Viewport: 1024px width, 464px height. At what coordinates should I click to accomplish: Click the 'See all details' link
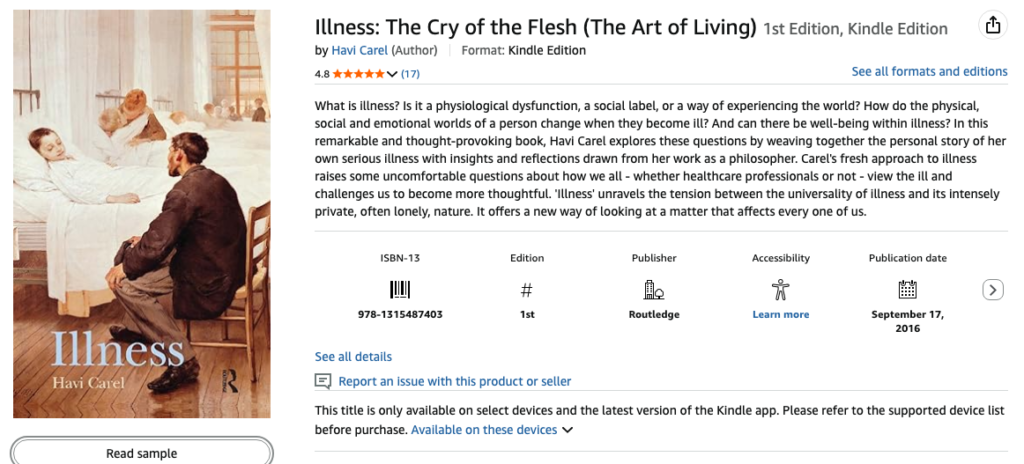tap(353, 357)
